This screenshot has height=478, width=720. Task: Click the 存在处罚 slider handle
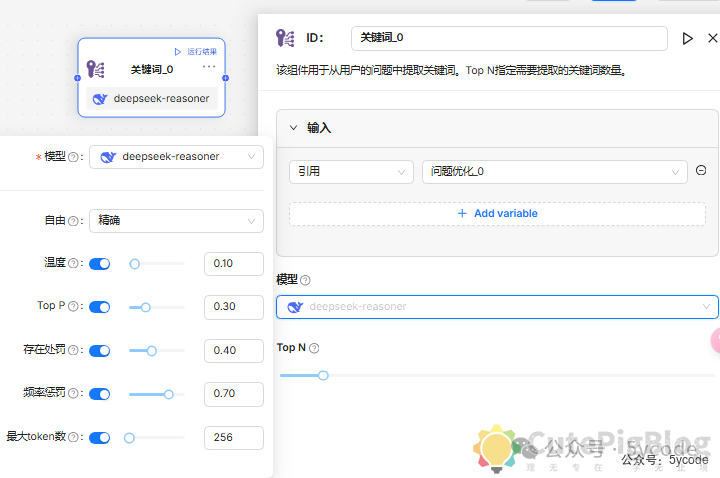[152, 351]
